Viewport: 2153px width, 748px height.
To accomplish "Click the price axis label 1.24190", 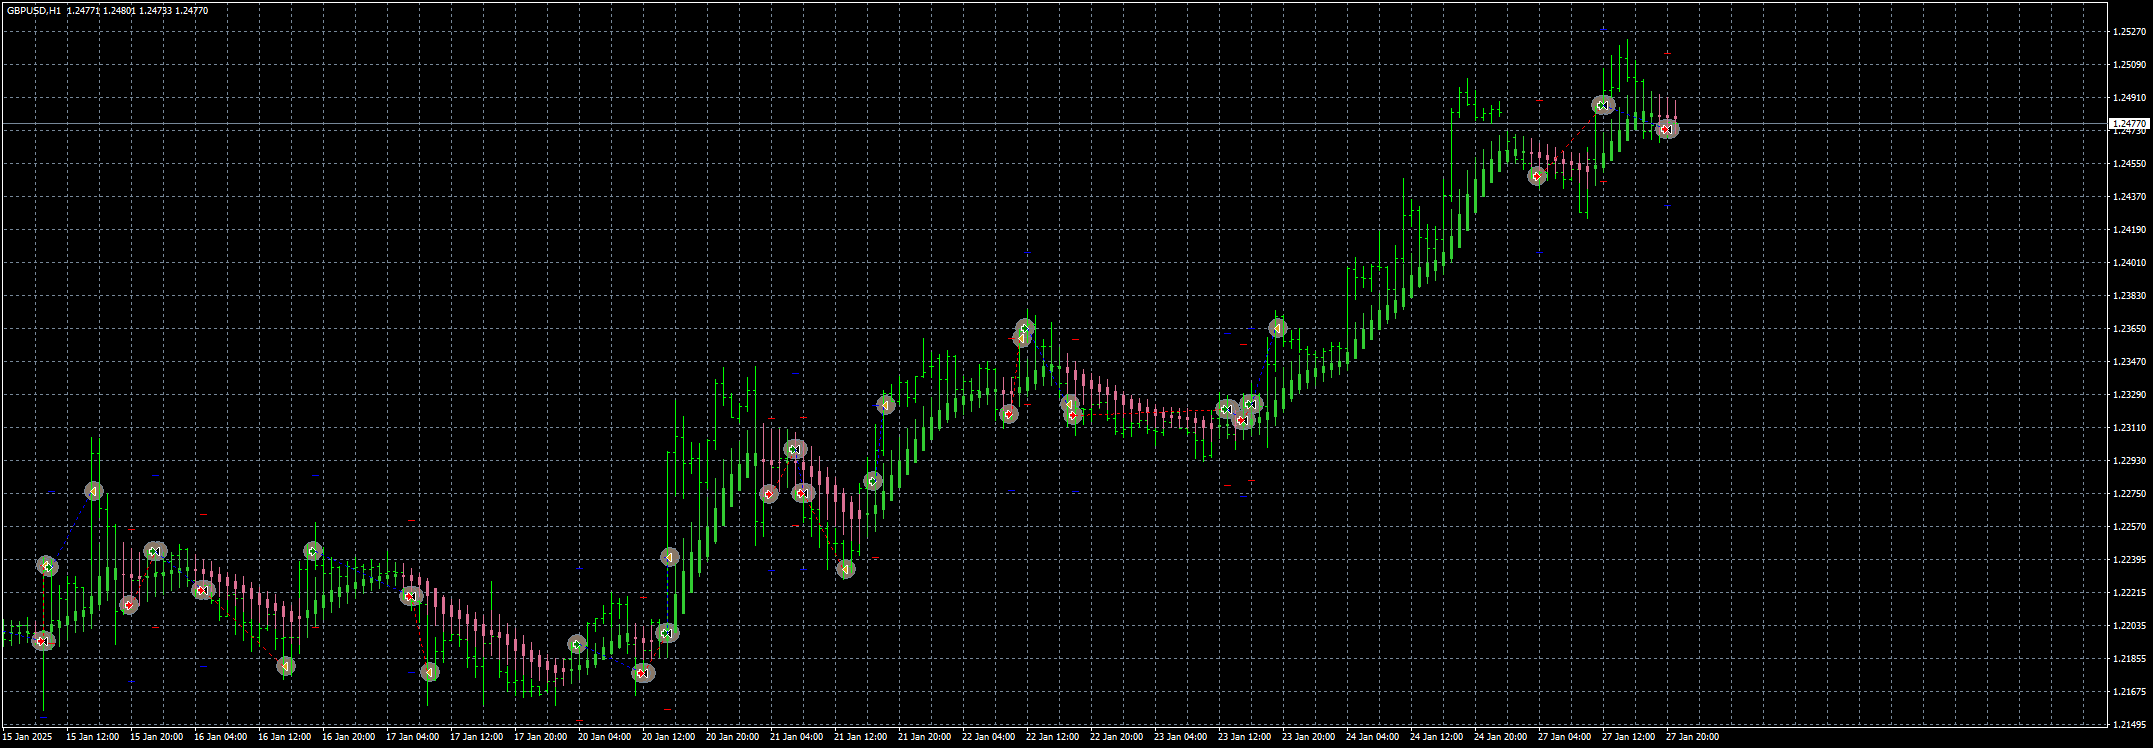I will (x=2129, y=230).
